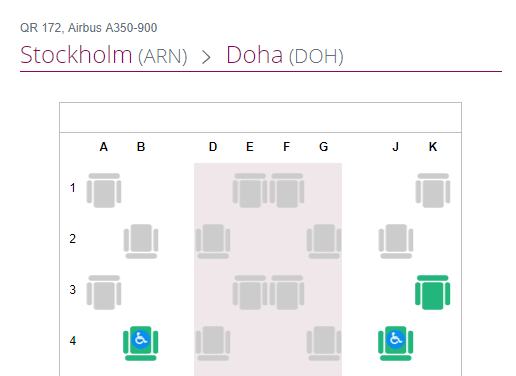Select available green seat 3K
The image size is (516, 376).
pos(432,292)
